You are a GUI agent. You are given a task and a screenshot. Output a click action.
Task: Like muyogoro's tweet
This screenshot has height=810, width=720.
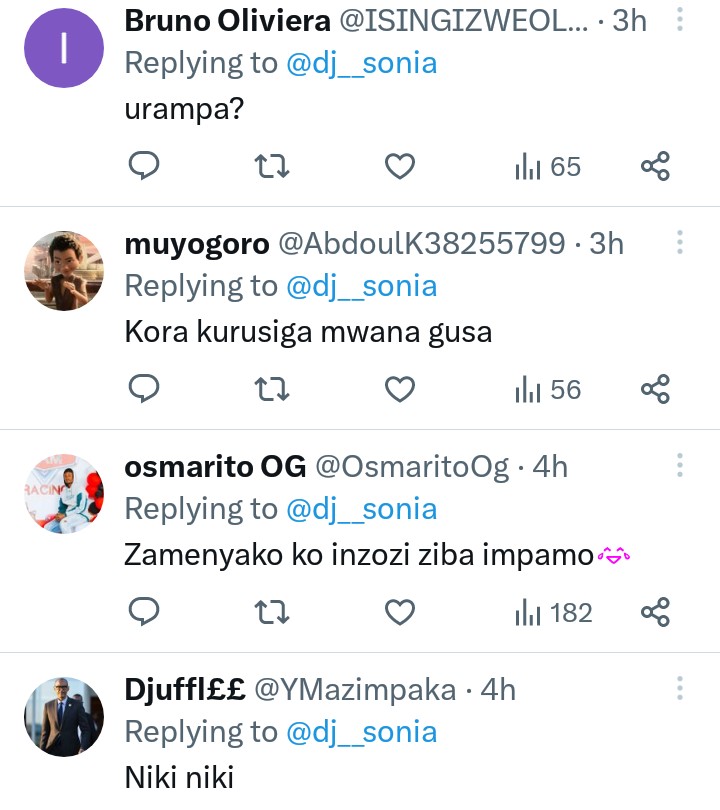point(400,389)
